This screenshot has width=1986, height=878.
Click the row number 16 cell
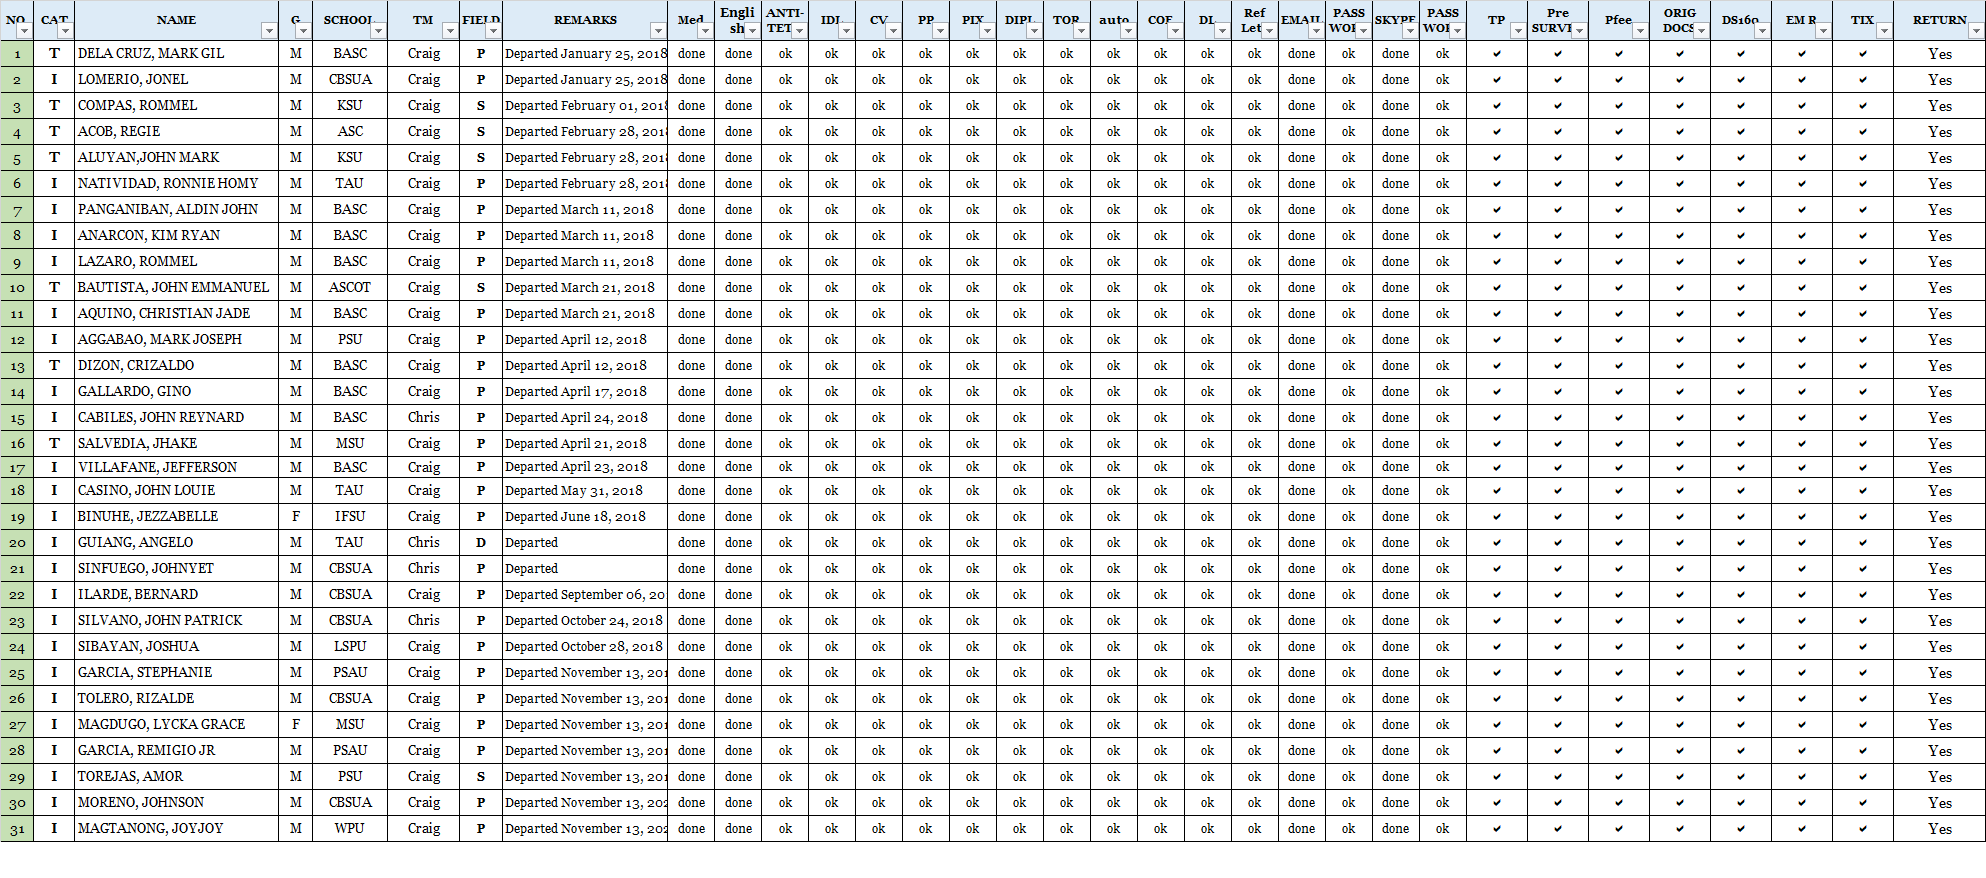pos(17,444)
